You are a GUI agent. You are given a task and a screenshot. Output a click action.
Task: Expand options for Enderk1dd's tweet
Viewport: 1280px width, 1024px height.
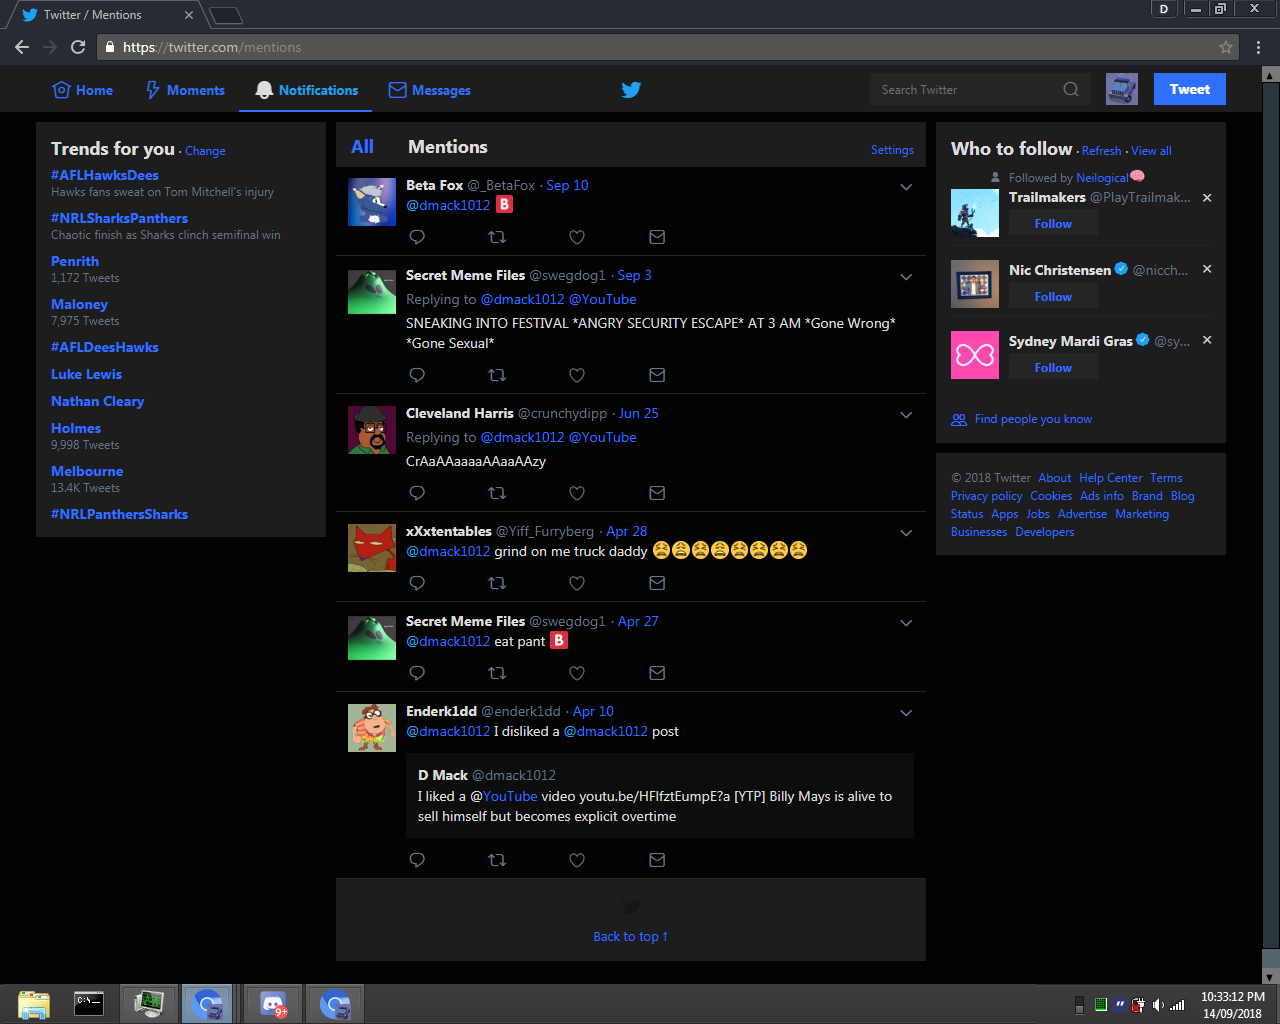906,713
